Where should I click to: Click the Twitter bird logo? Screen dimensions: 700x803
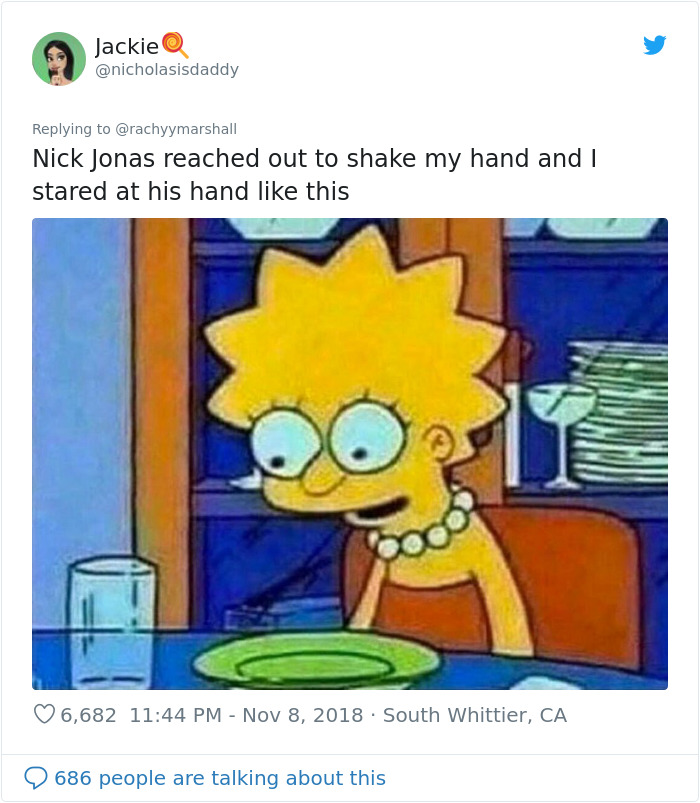pos(654,45)
